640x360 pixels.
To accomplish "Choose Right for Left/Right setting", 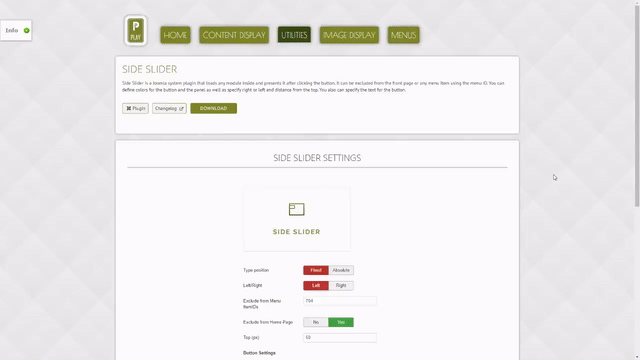I will [x=341, y=286].
